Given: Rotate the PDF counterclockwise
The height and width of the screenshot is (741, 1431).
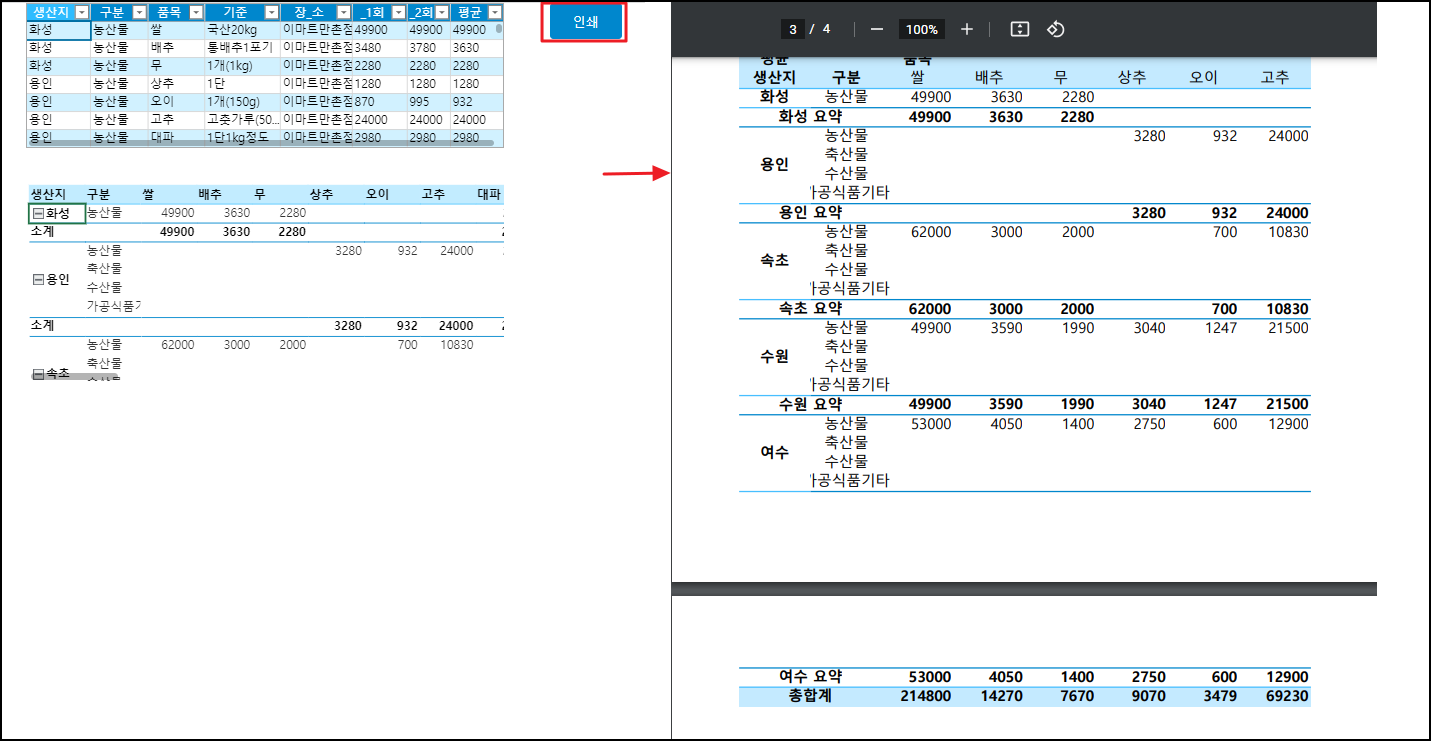Looking at the screenshot, I should coord(1055,29).
